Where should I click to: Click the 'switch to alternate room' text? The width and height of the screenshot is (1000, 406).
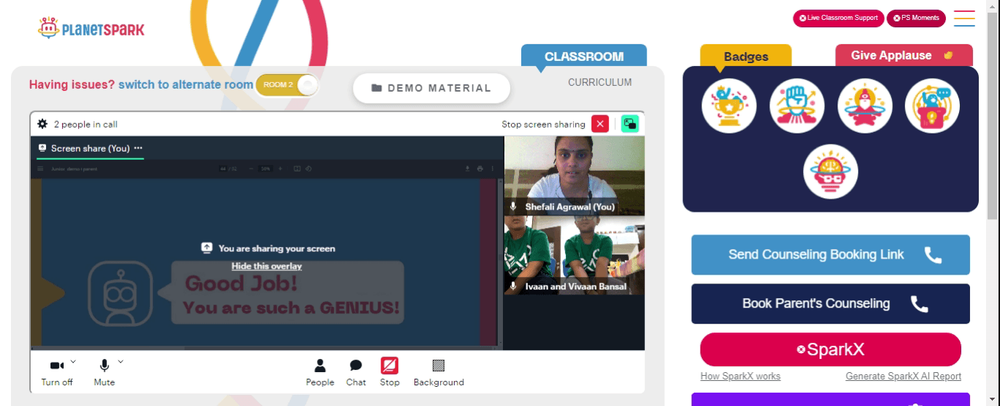pyautogui.click(x=186, y=84)
